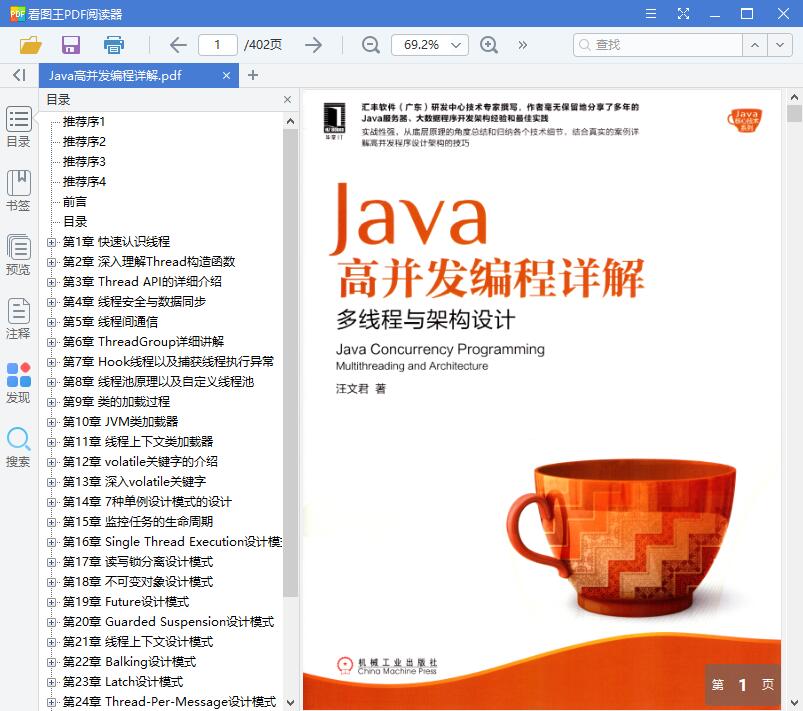This screenshot has height=711, width=803.
Task: Jump to 目录 entry in outline tree
Action: click(75, 221)
